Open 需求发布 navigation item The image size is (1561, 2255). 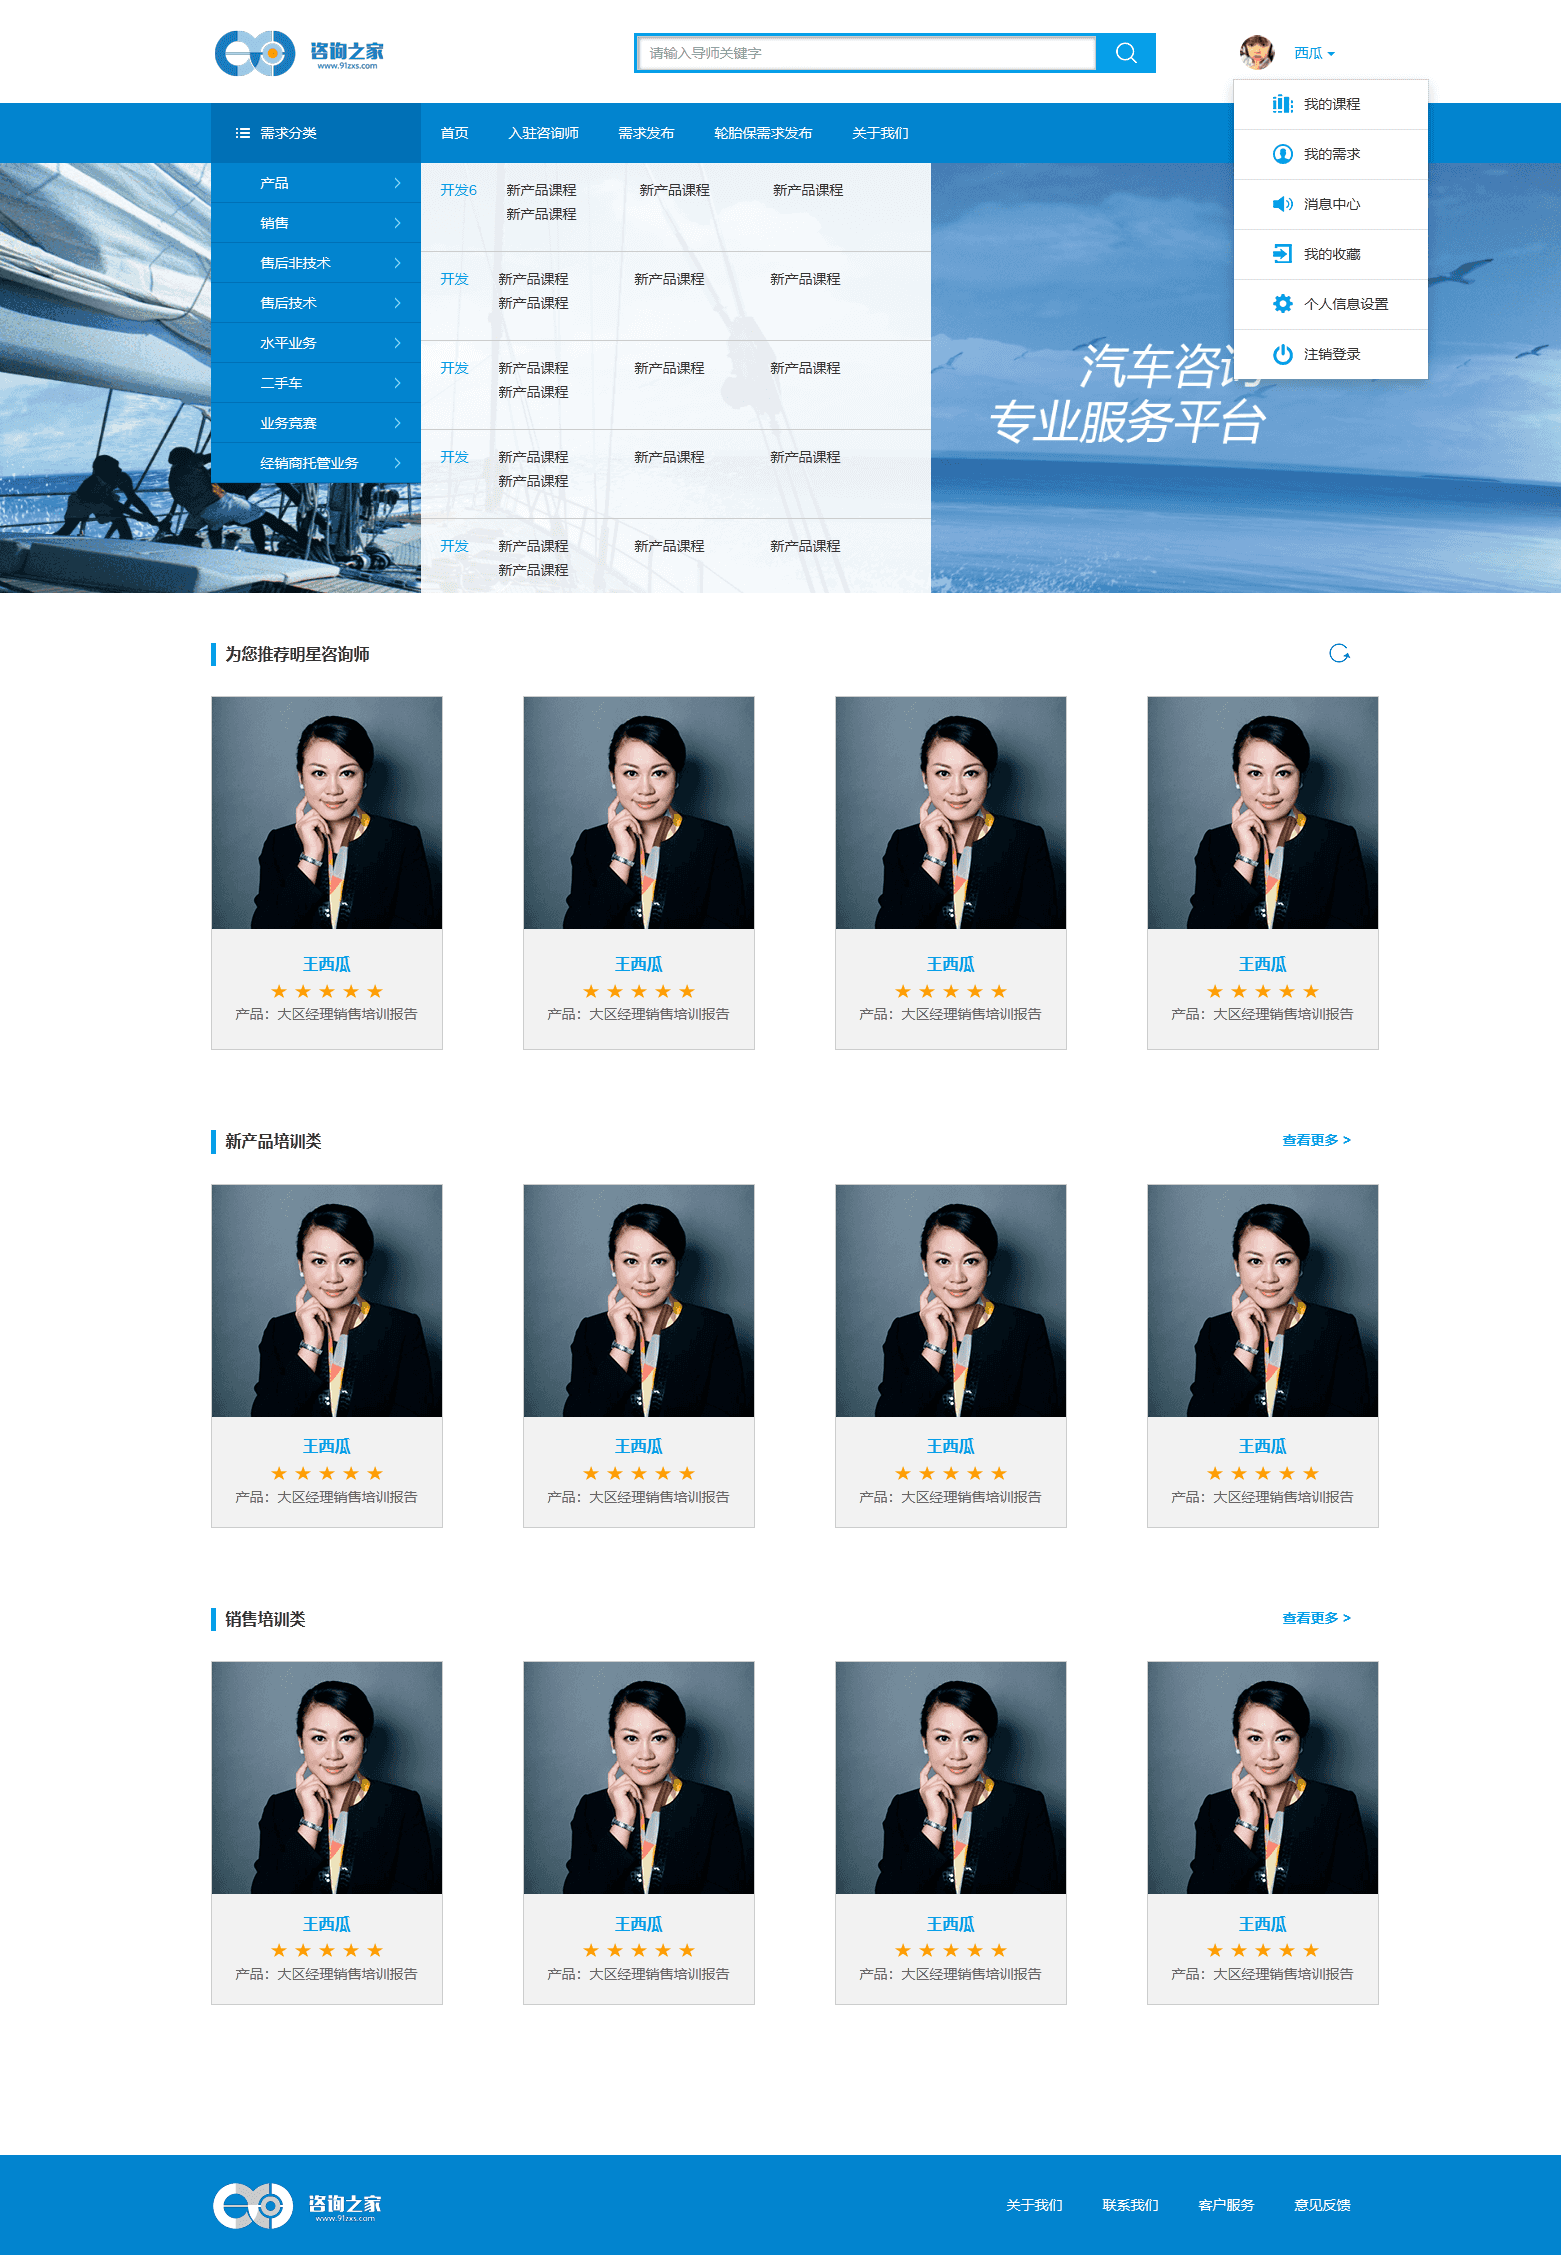pos(646,133)
